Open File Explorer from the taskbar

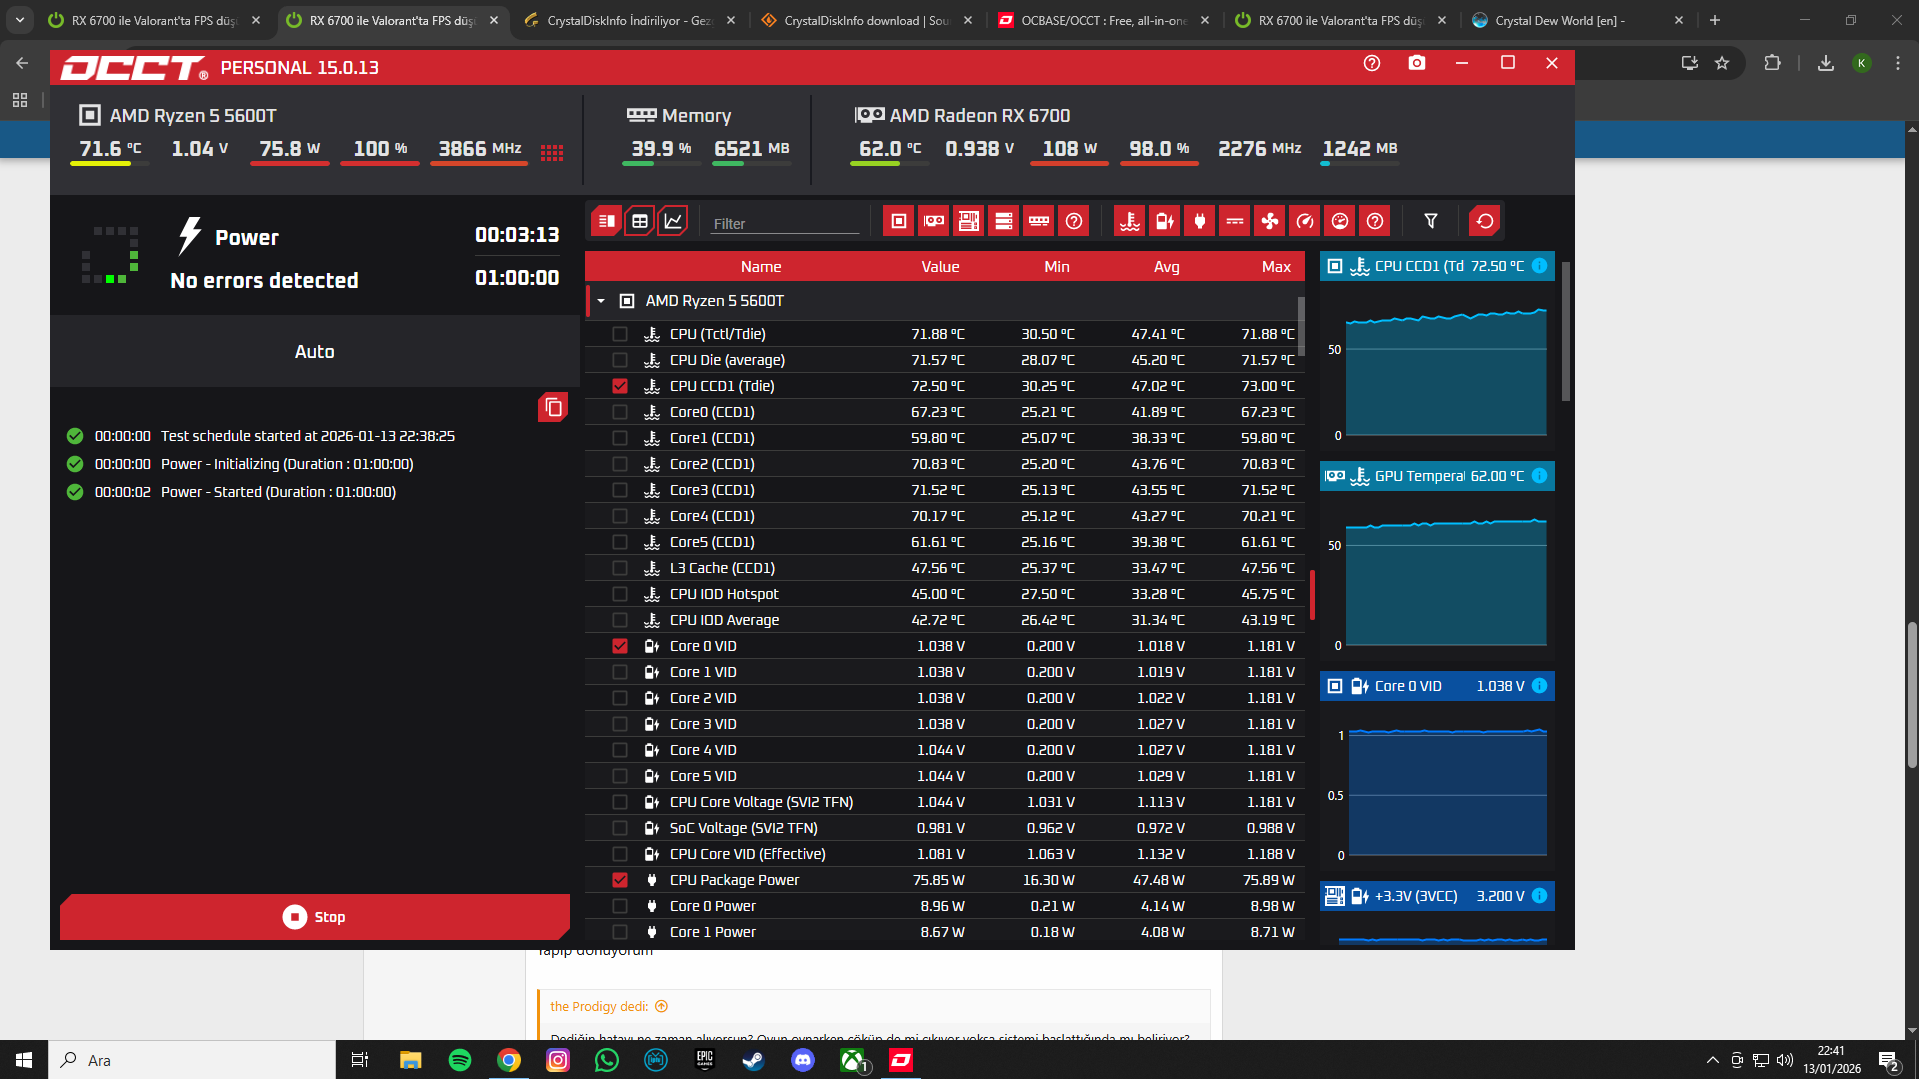point(411,1060)
